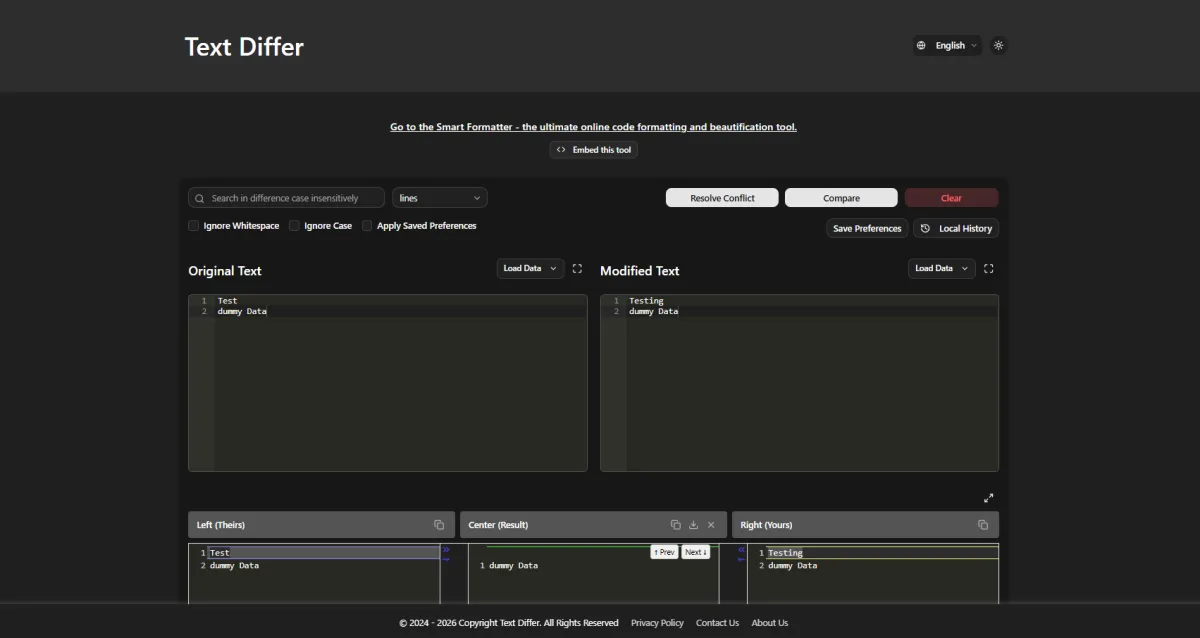This screenshot has height=638, width=1200.
Task: Copy the Right (Yours) panel content
Action: coord(983,525)
